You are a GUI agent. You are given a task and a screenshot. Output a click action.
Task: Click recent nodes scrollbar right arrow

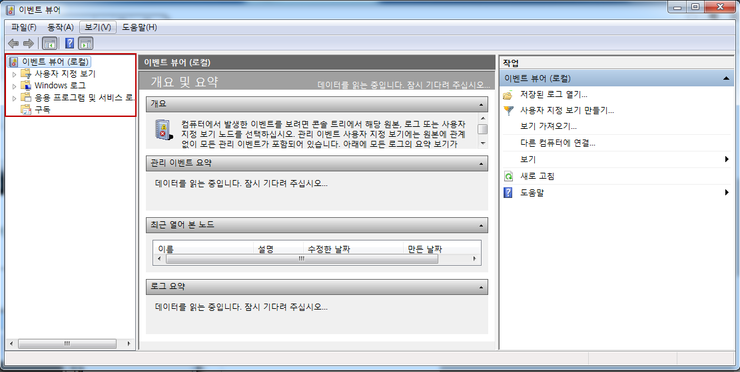point(474,259)
